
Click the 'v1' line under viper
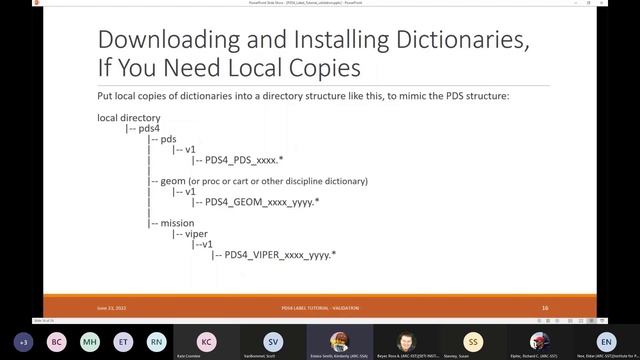(x=202, y=244)
